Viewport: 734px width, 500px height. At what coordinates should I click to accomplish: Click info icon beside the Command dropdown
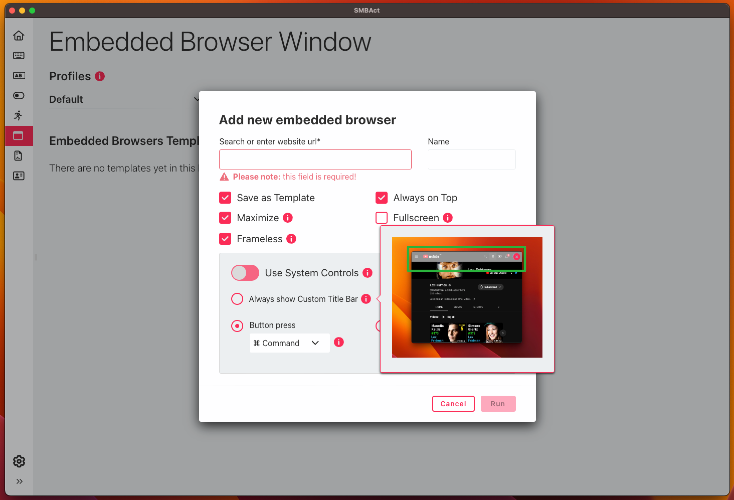[x=339, y=342]
